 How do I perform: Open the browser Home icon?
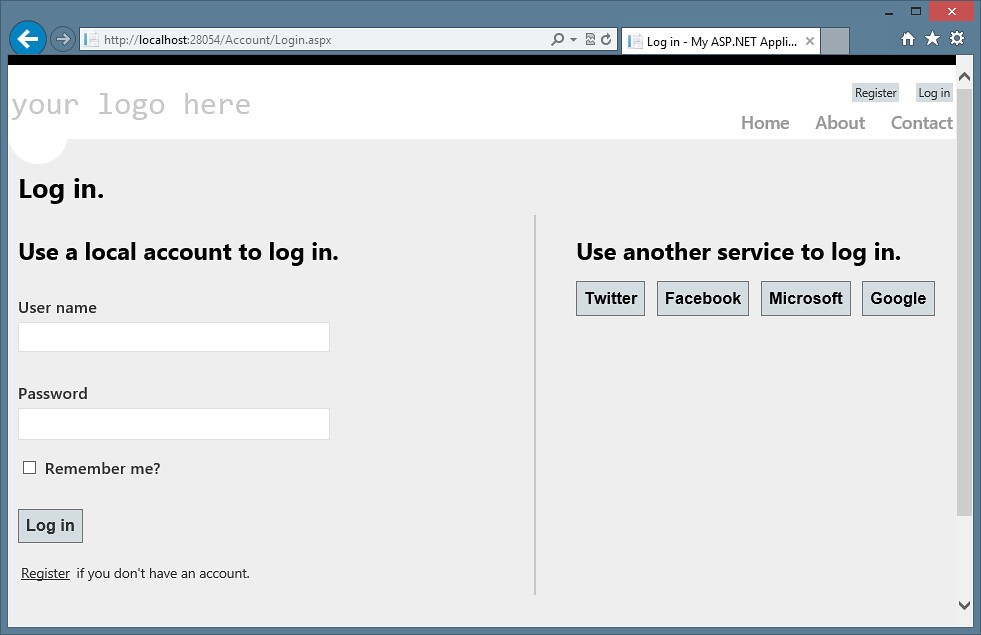point(908,39)
